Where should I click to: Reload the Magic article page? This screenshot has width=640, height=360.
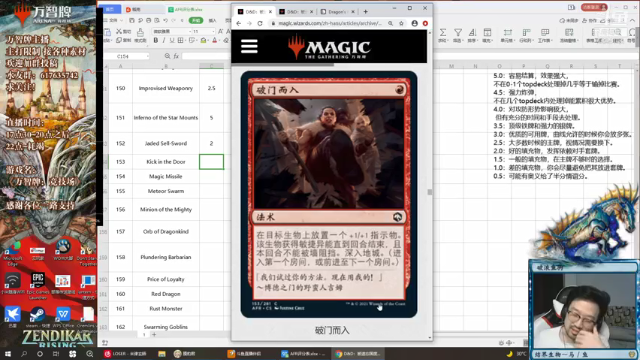[260, 24]
